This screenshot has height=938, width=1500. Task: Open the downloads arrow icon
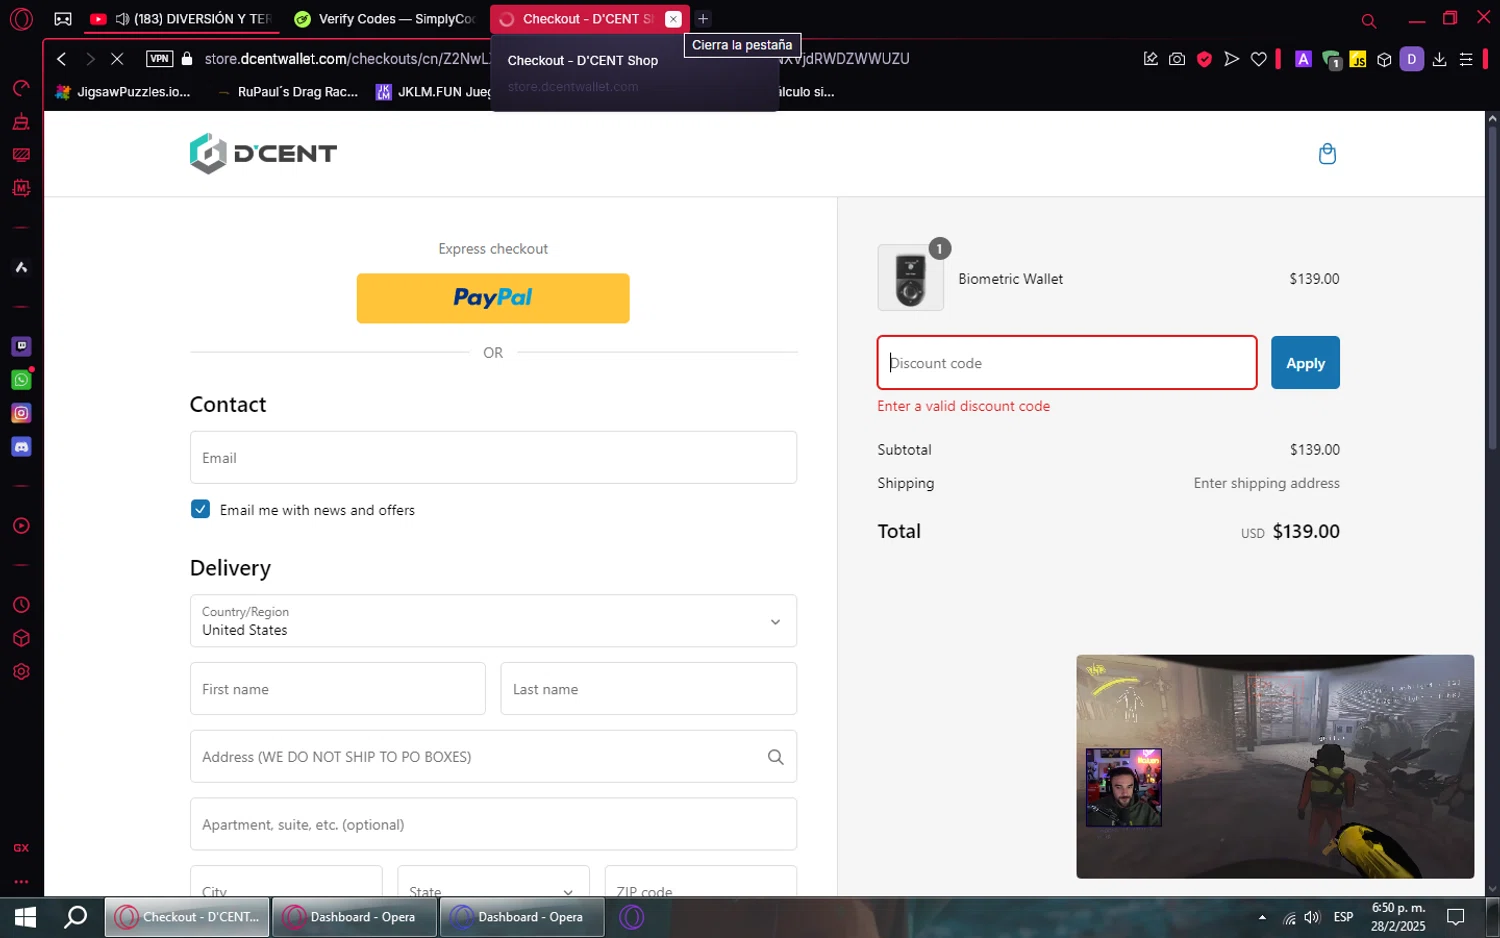click(1439, 59)
